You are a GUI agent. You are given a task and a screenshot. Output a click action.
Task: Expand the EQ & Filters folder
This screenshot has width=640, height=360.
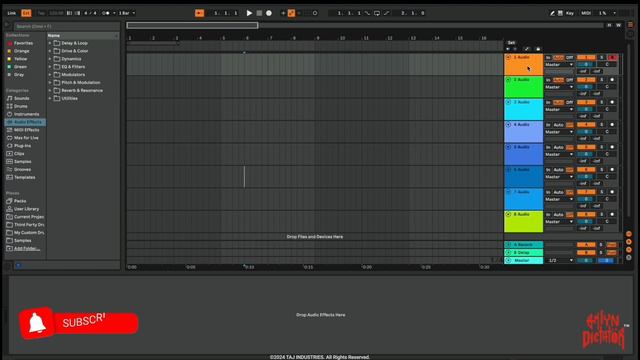point(50,67)
